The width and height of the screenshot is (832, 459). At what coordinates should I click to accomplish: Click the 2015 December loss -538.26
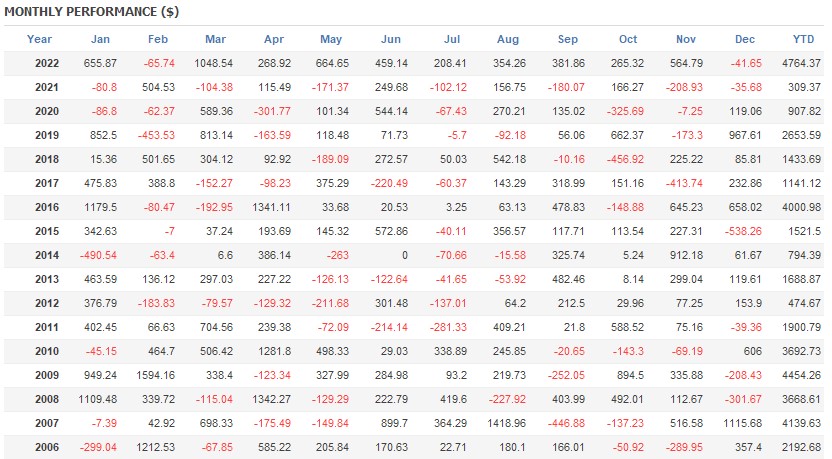pos(743,231)
